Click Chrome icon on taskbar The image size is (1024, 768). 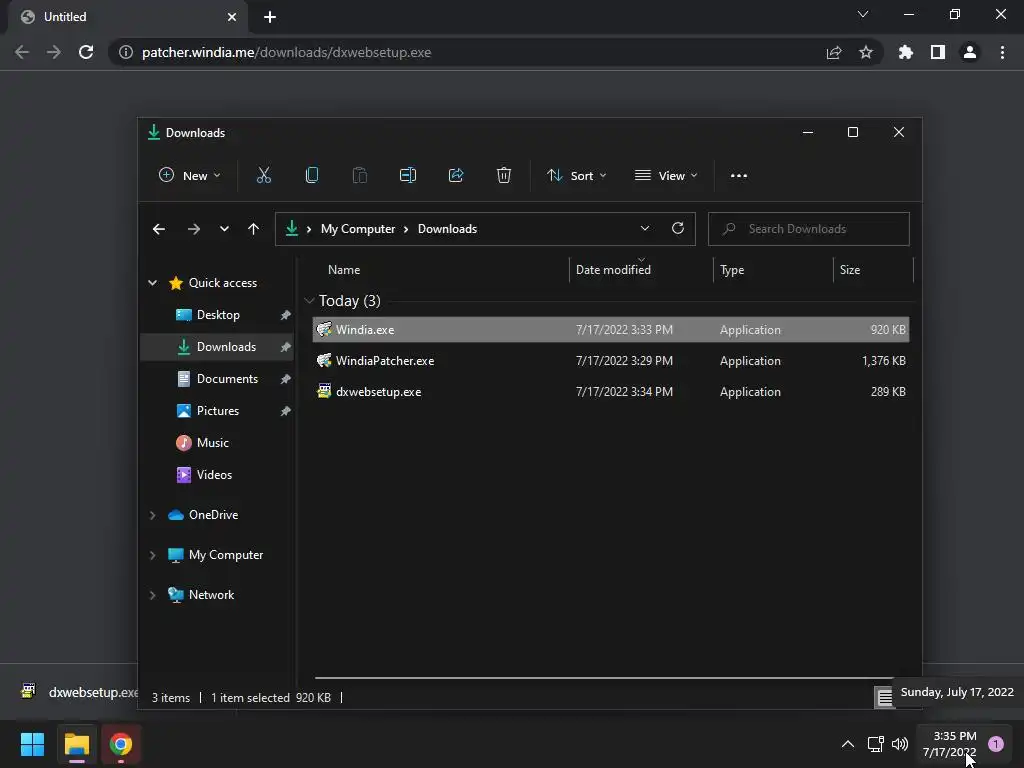click(x=121, y=744)
